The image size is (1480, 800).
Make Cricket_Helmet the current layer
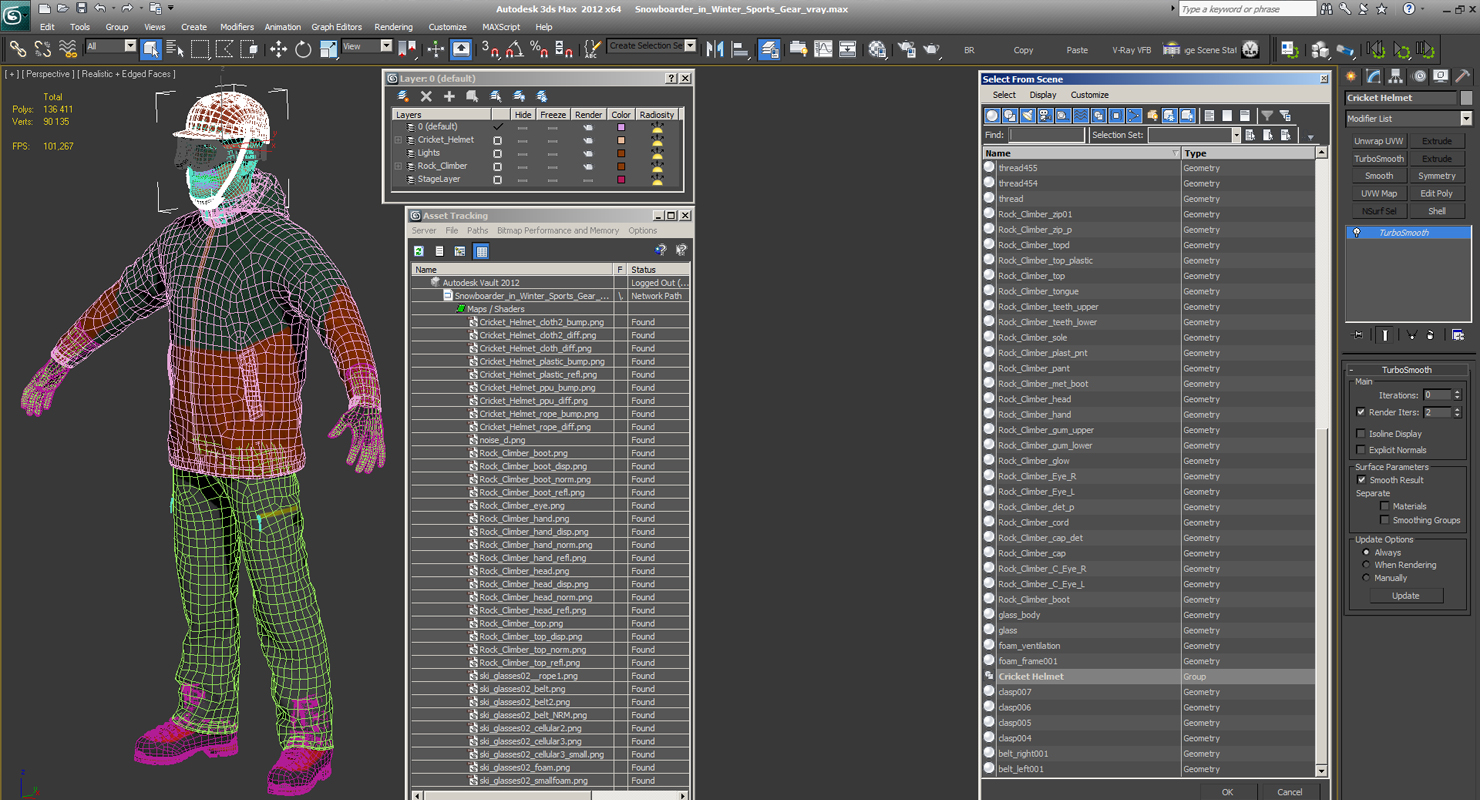point(497,140)
